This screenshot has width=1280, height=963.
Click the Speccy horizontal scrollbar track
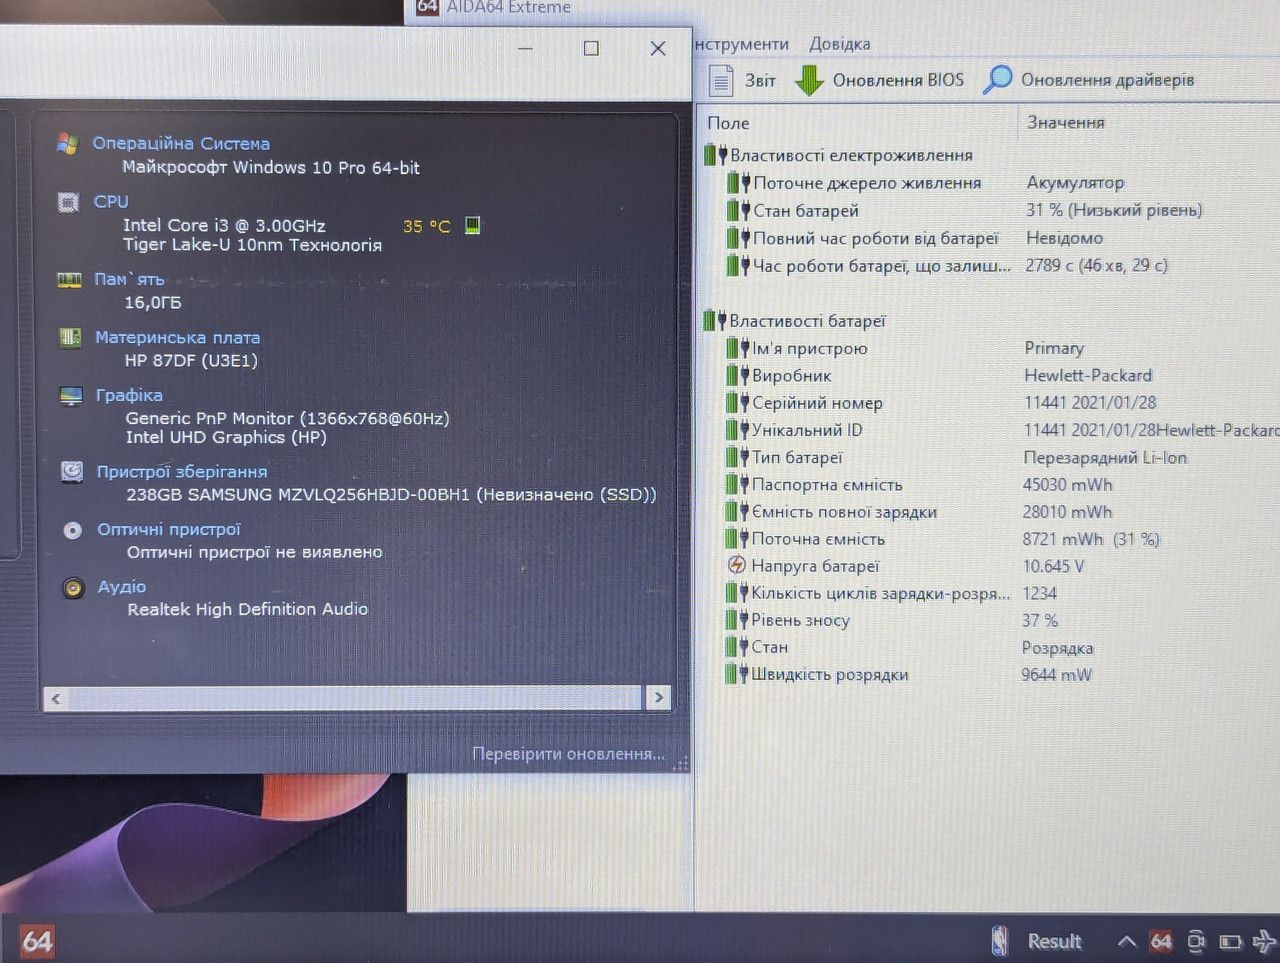[357, 698]
